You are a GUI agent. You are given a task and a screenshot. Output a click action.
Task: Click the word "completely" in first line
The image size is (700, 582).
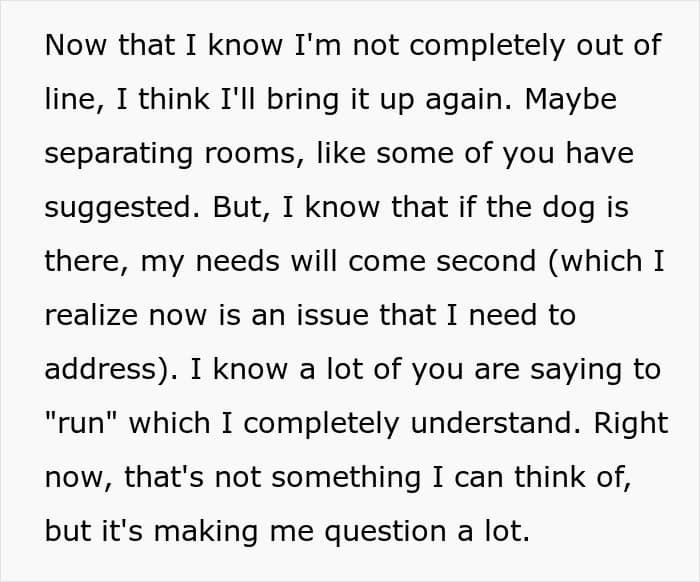488,47
